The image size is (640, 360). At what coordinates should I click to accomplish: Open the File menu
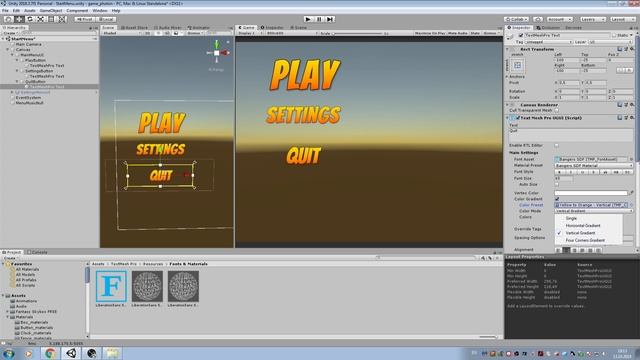click(5, 11)
